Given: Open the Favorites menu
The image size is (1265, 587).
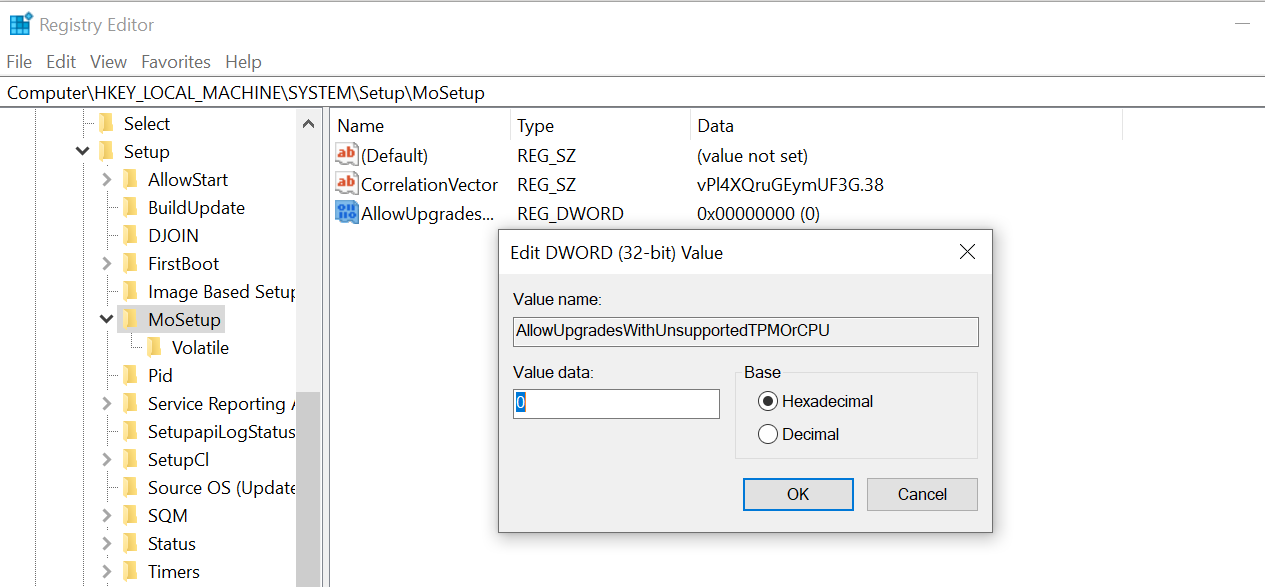Looking at the screenshot, I should click(176, 61).
